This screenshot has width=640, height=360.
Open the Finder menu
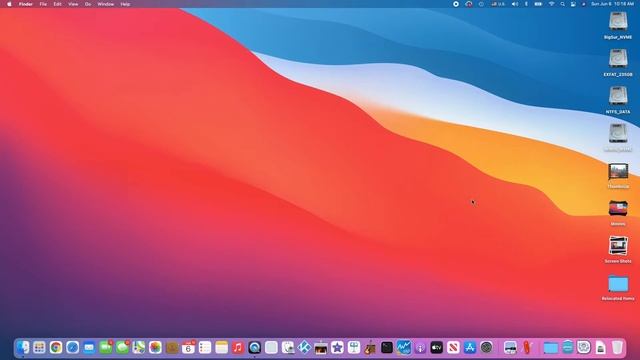point(26,4)
